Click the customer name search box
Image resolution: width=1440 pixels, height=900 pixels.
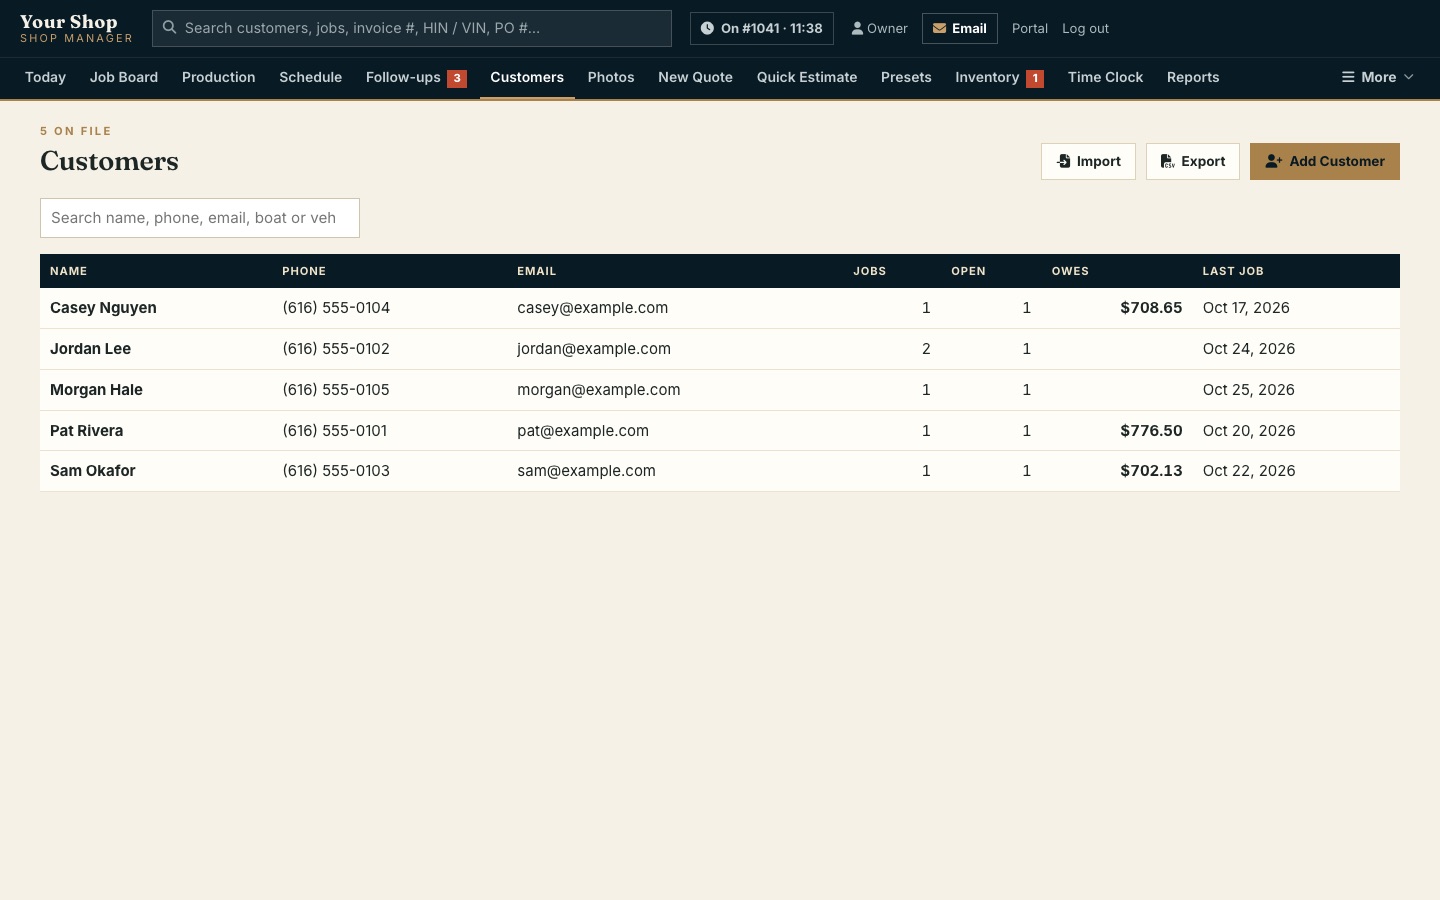200,218
